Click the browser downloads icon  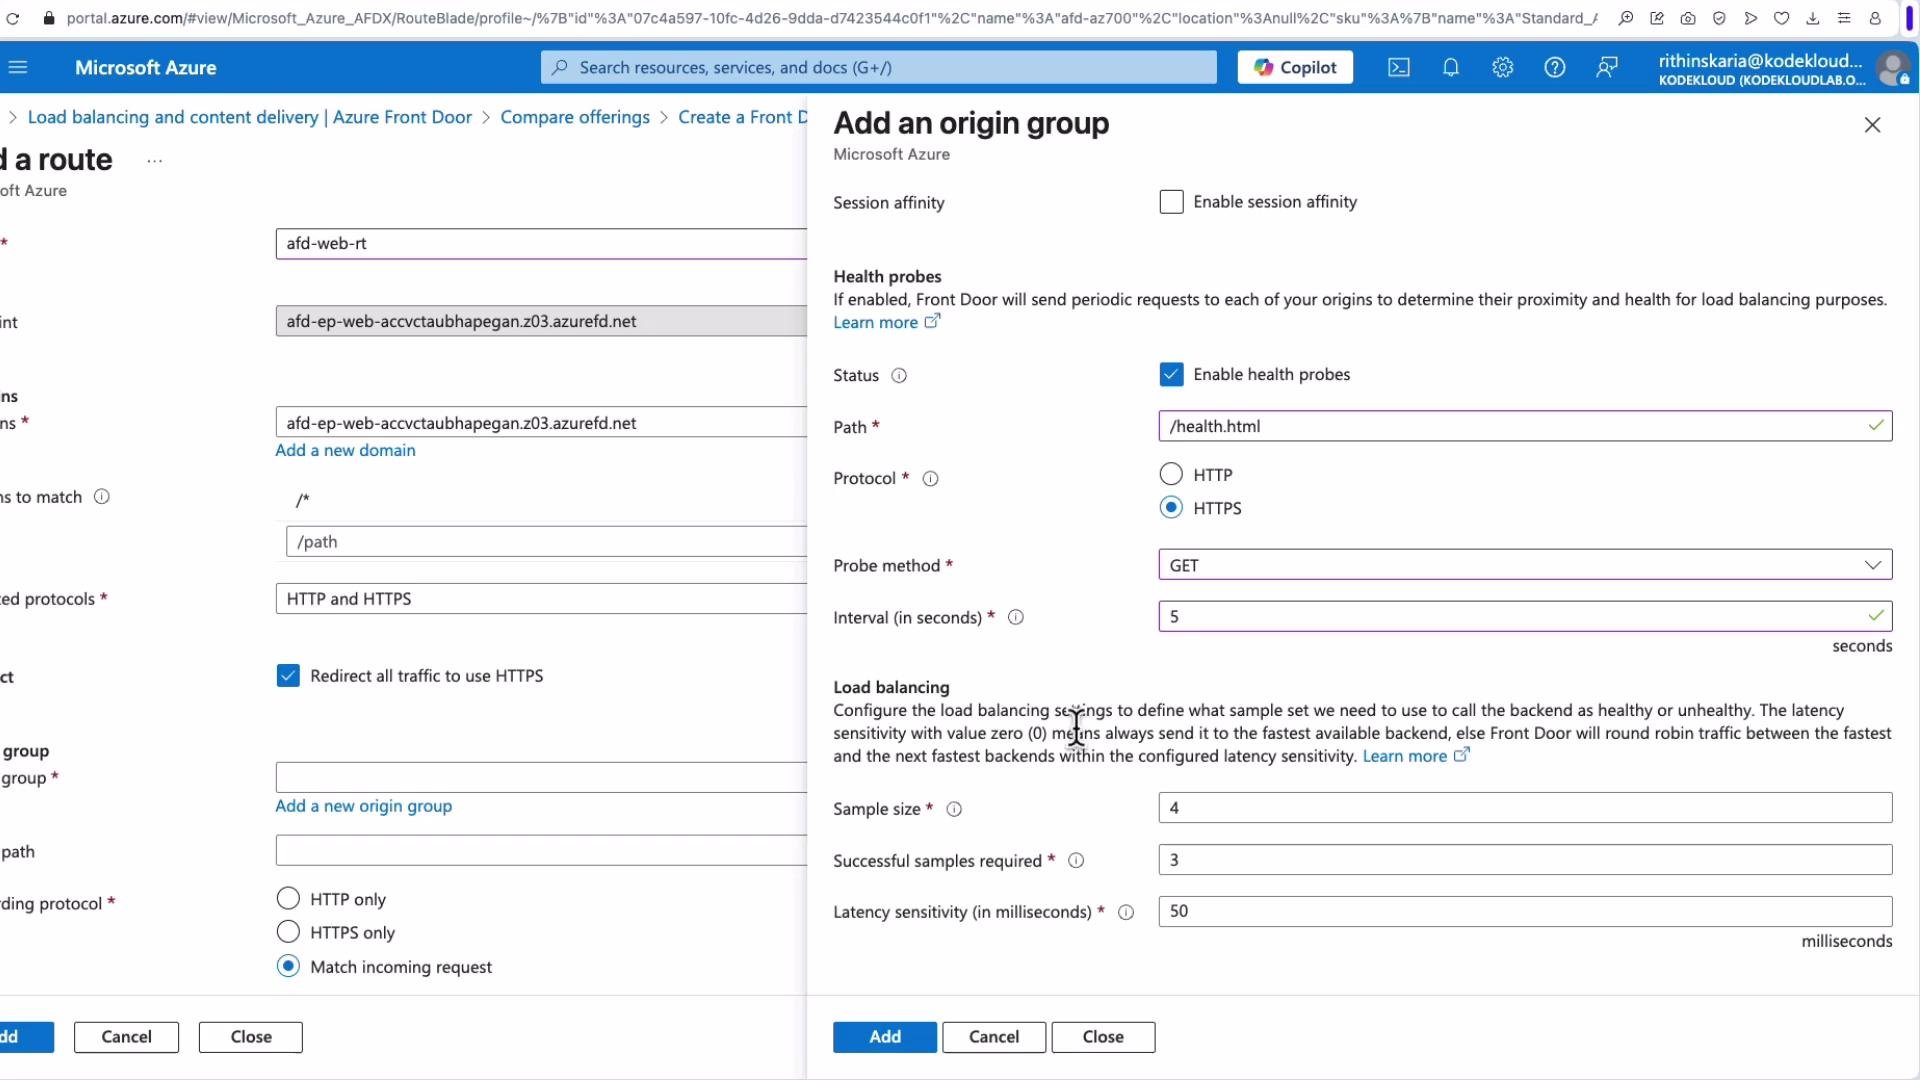click(x=1813, y=18)
